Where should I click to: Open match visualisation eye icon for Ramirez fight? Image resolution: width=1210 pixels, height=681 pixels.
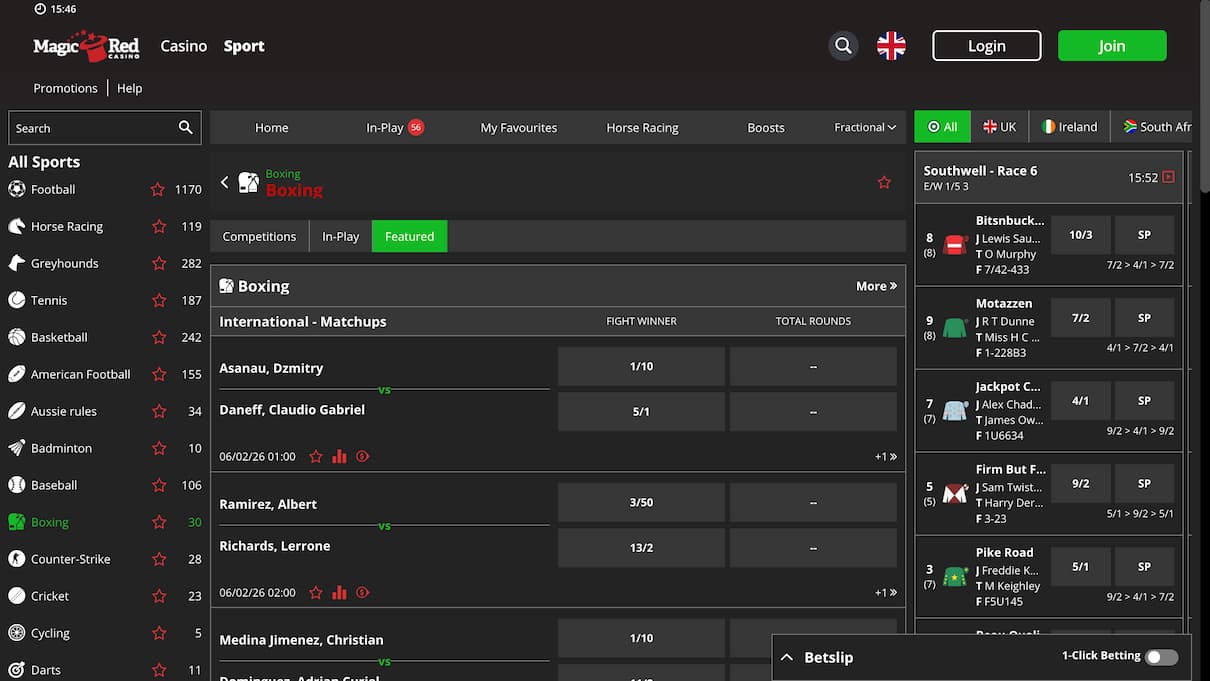pyautogui.click(x=362, y=592)
